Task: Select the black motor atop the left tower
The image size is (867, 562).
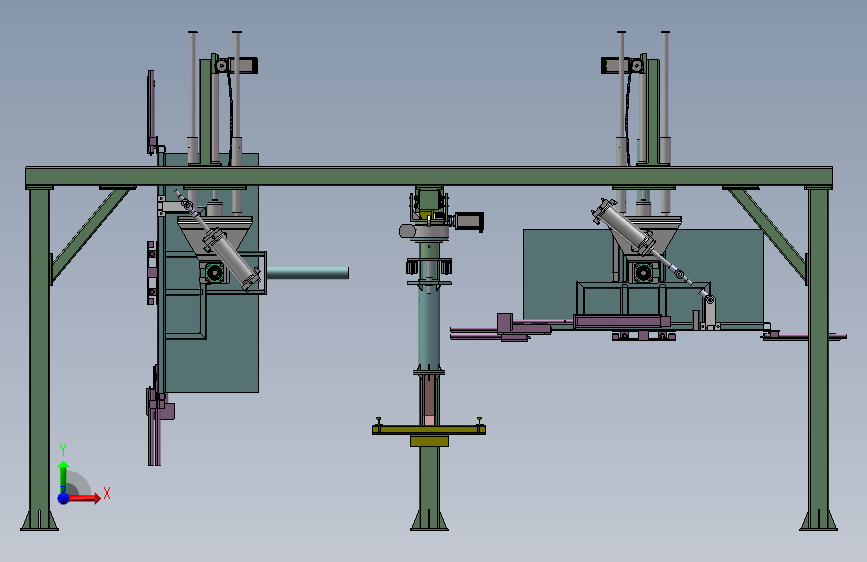Action: click(242, 65)
